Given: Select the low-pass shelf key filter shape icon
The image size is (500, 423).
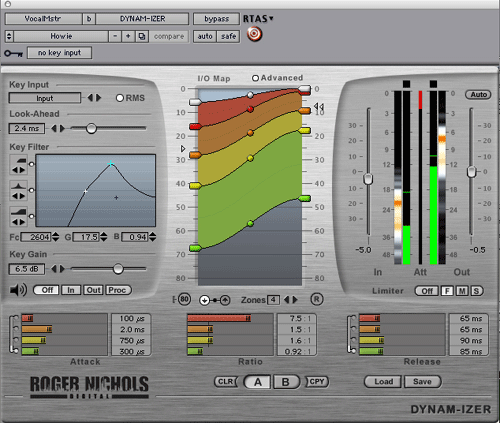Looking at the screenshot, I should click(19, 217).
